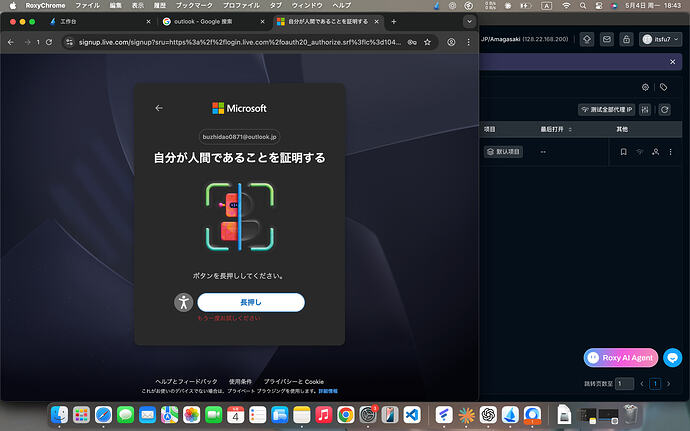690x431 pixels.
Task: Click the dimmed Wi-Fi icon in the 默认项目 row
Action: click(639, 151)
